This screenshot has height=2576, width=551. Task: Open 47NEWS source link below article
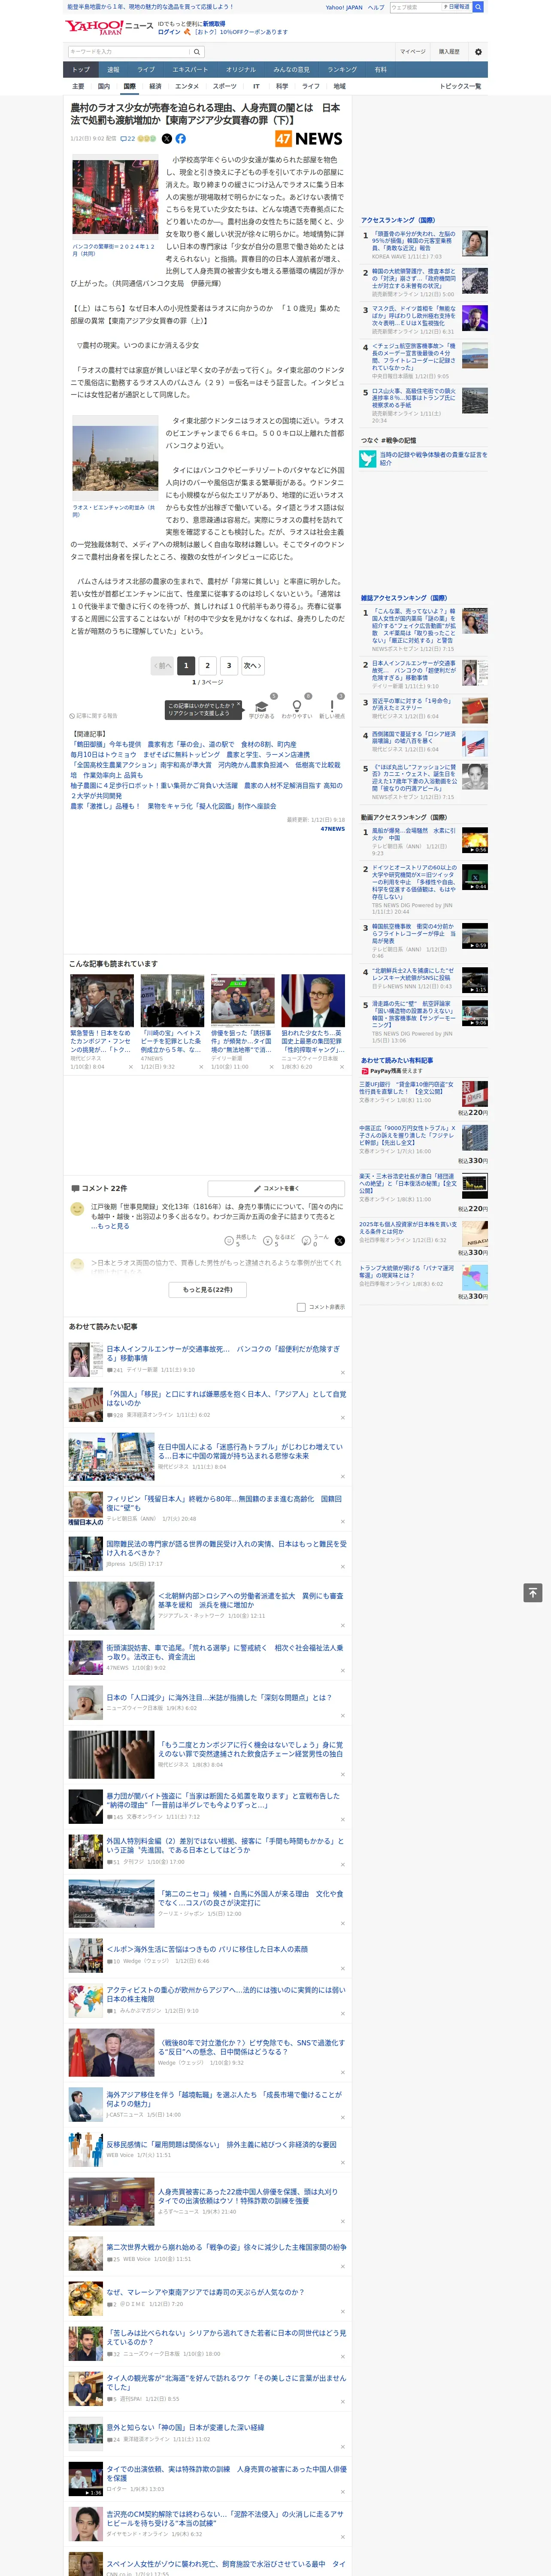332,828
